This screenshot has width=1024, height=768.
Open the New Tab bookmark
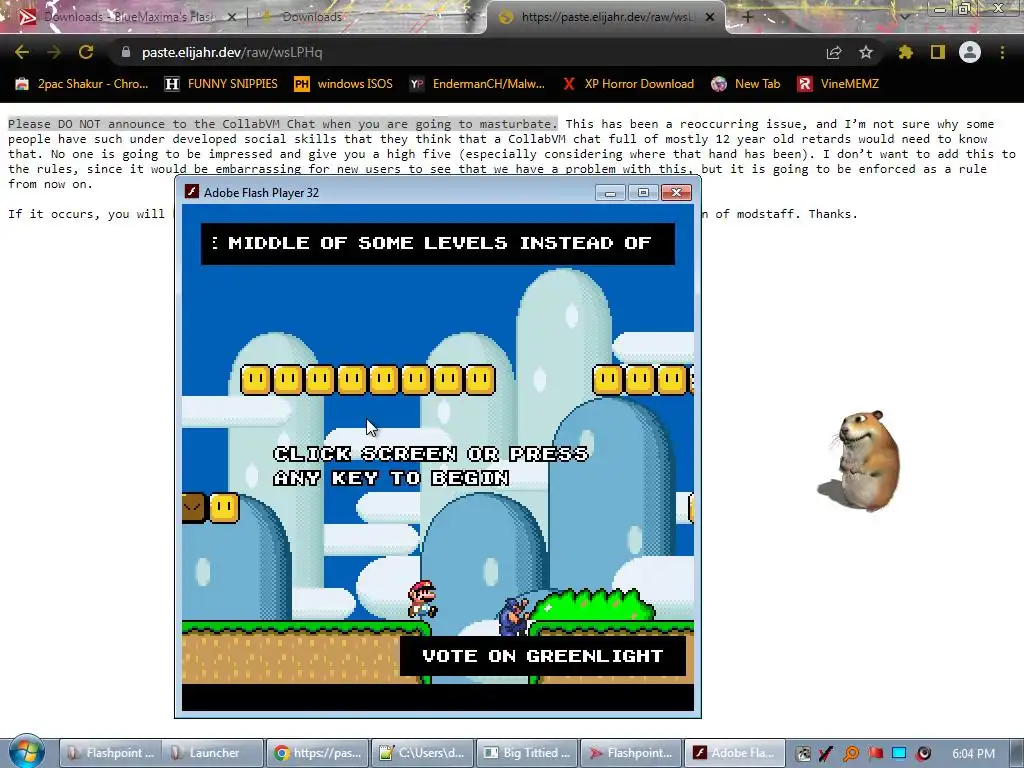pyautogui.click(x=746, y=84)
